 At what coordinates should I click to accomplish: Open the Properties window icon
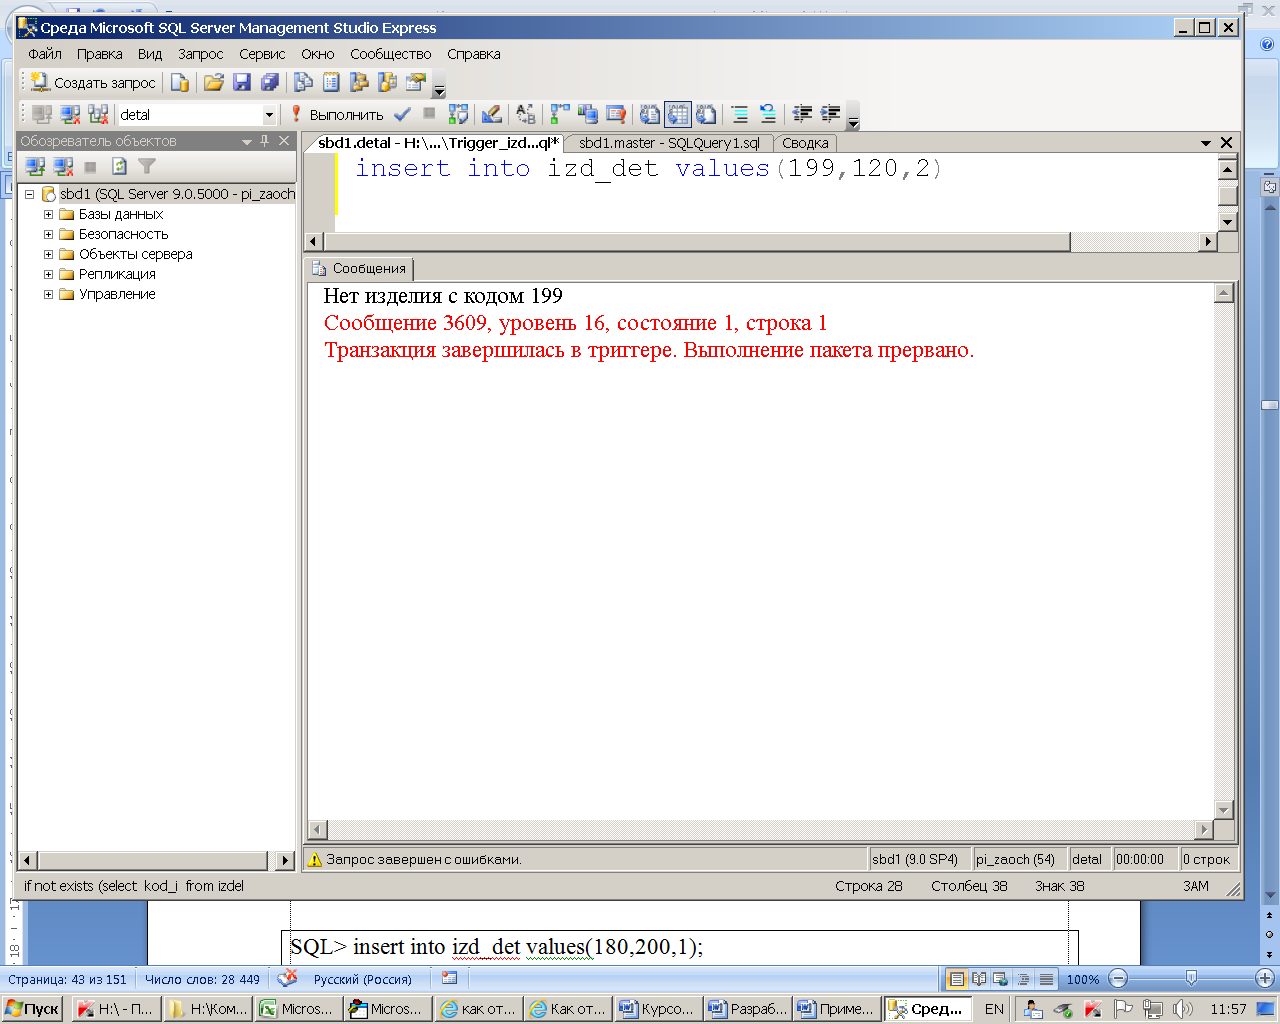pyautogui.click(x=416, y=83)
